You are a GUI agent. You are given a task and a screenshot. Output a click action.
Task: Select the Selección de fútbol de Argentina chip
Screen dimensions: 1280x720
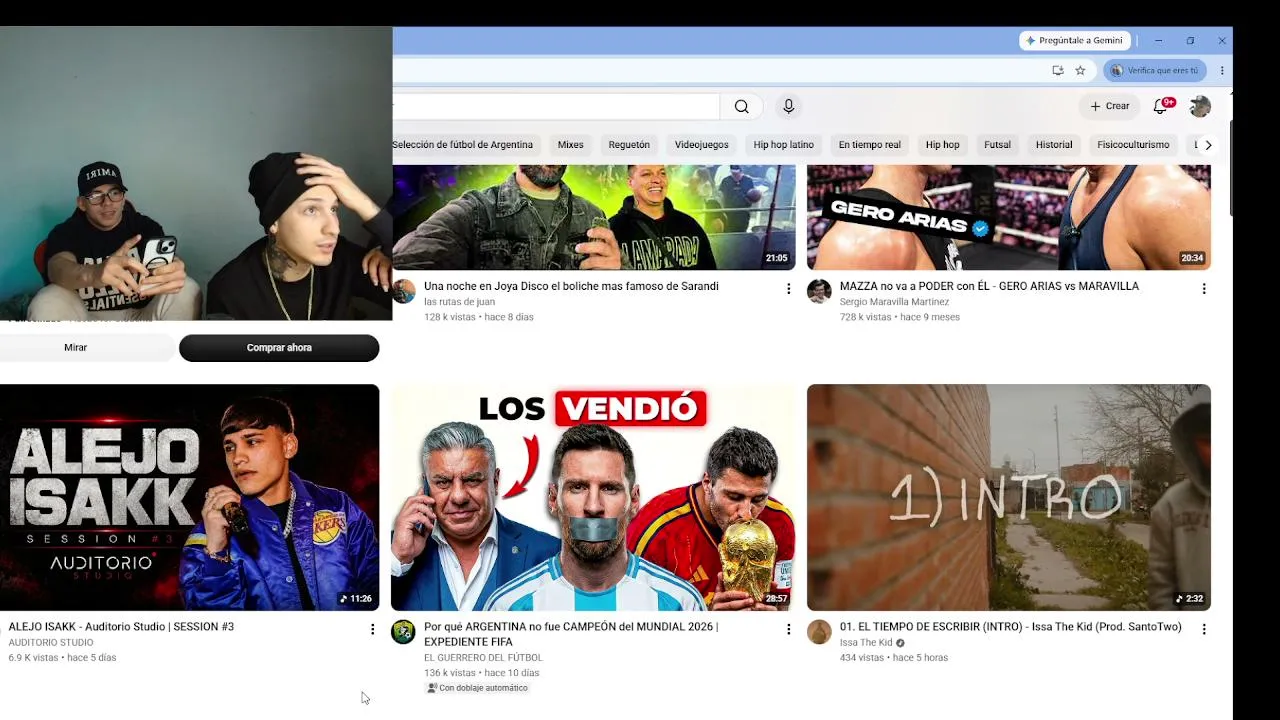pyautogui.click(x=462, y=145)
